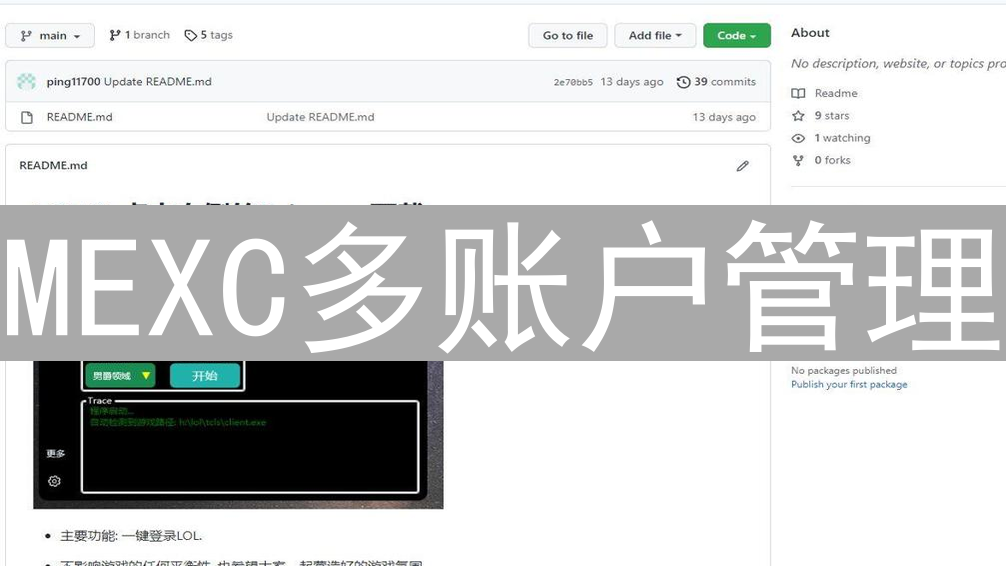The height and width of the screenshot is (566, 1006).
Task: Open README.md row commit message
Action: (320, 117)
